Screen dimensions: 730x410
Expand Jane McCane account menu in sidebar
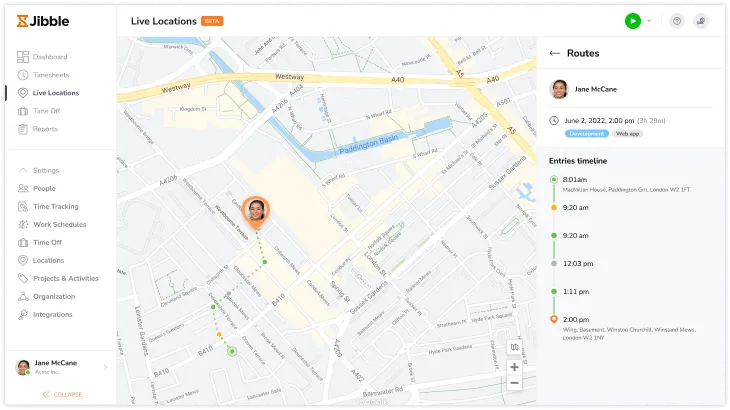tap(105, 368)
